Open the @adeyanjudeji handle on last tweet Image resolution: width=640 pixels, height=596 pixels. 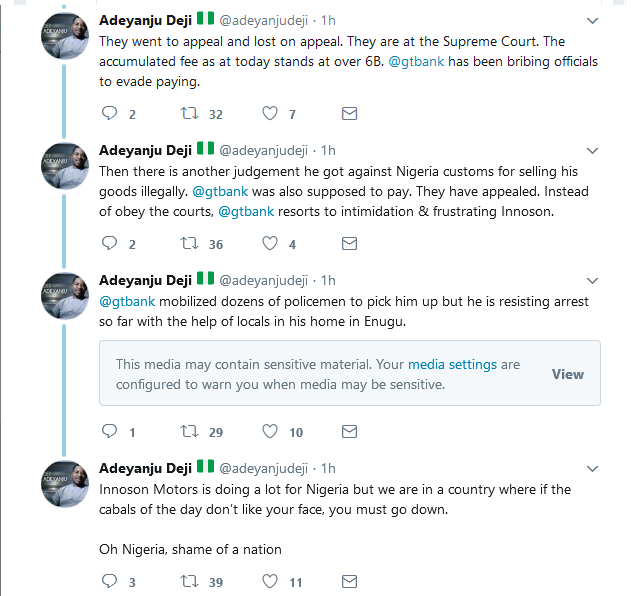264,467
